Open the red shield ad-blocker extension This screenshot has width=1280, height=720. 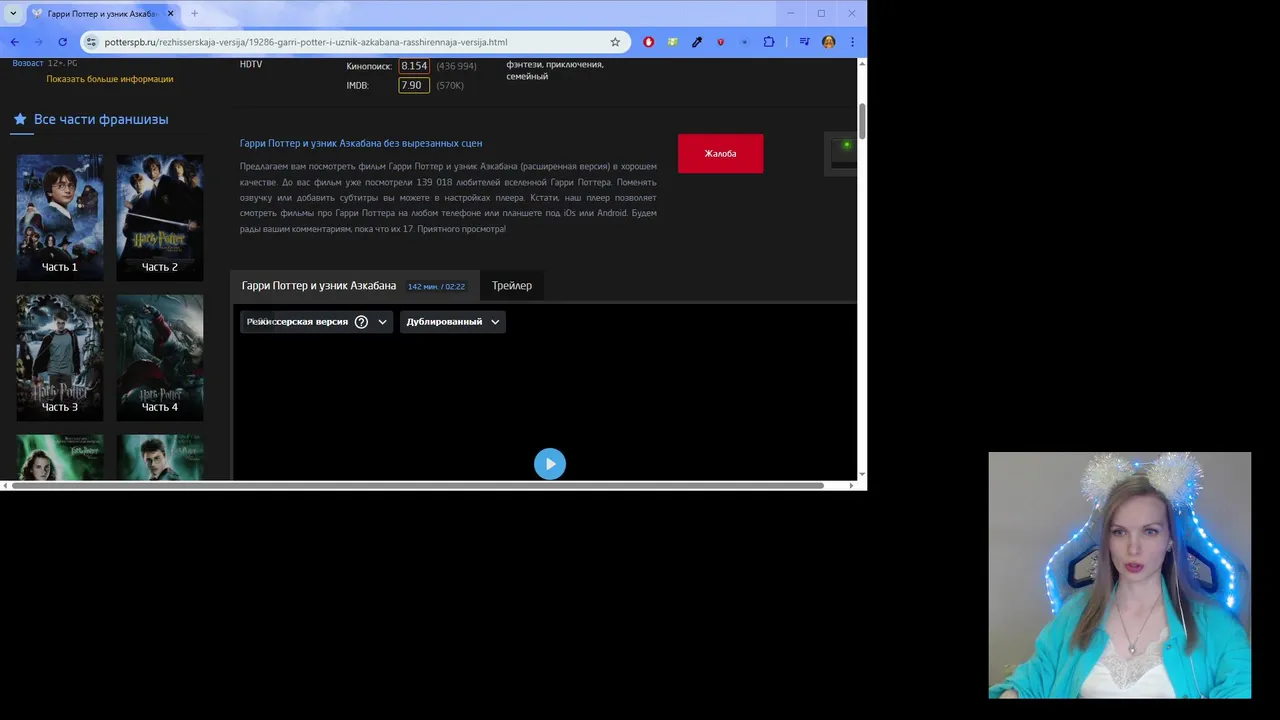720,42
